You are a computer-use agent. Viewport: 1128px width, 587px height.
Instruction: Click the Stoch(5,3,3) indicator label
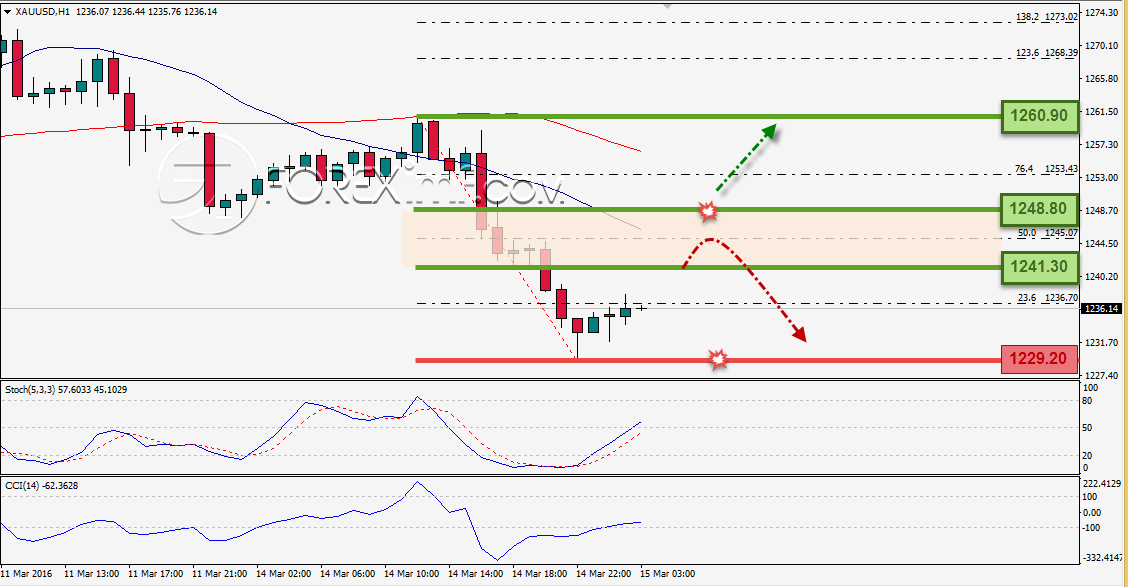66,389
